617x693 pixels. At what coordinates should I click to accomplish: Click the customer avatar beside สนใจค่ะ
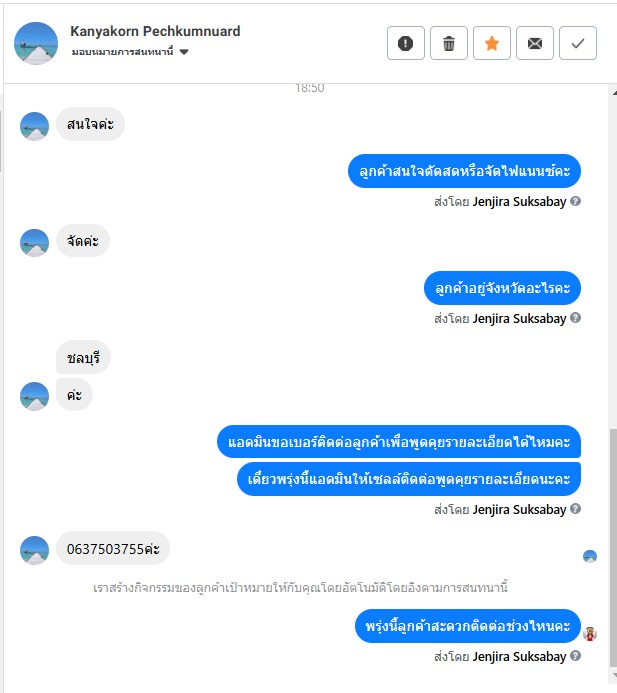coord(34,126)
